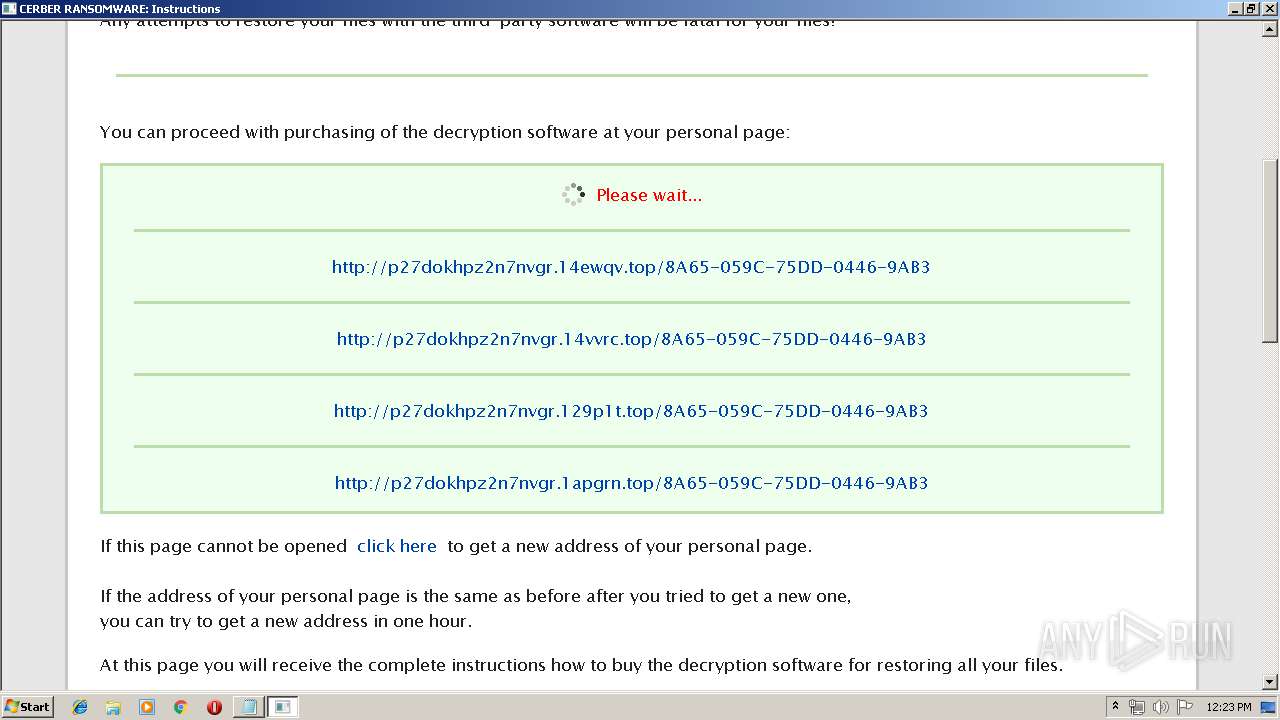This screenshot has height=720, width=1280.
Task: Minimize the CERBER RANSOMWARE window
Action: (x=1236, y=8)
